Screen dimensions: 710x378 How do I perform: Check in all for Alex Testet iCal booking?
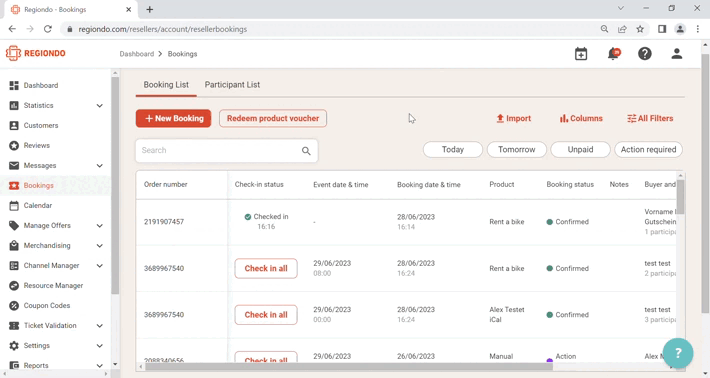[x=266, y=315]
